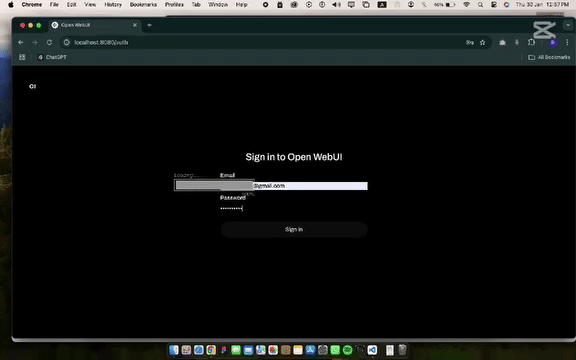Open Finder from the dock
This screenshot has width=576, height=360.
[174, 350]
